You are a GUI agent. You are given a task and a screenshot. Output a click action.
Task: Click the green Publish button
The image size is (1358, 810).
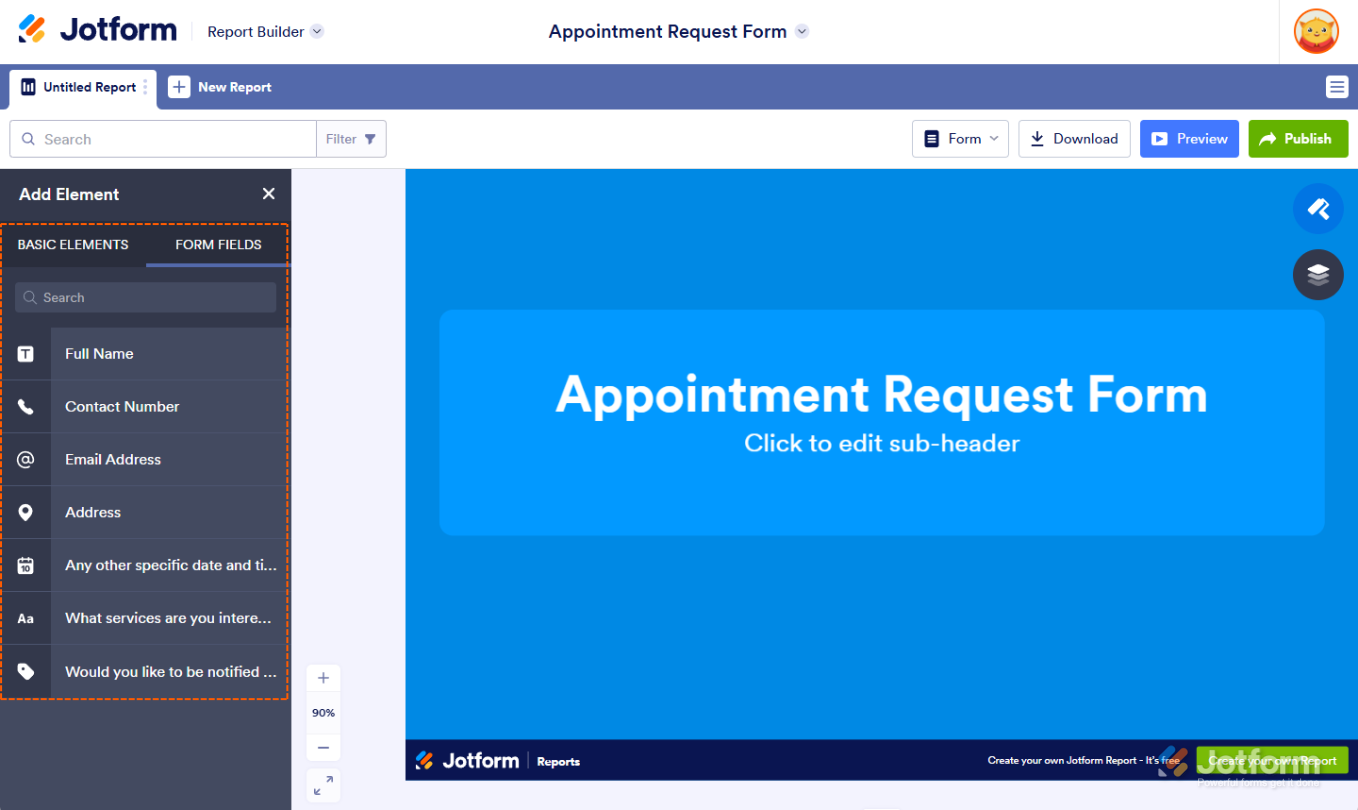pos(1298,139)
